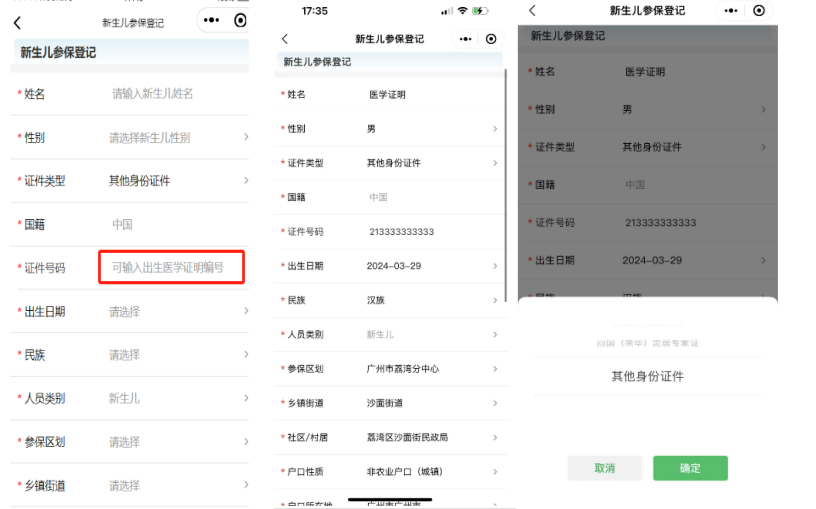This screenshot has height=509, width=816.
Task: Click the 新生儿参保登记 header in left screenshot
Action: pyautogui.click(x=58, y=53)
